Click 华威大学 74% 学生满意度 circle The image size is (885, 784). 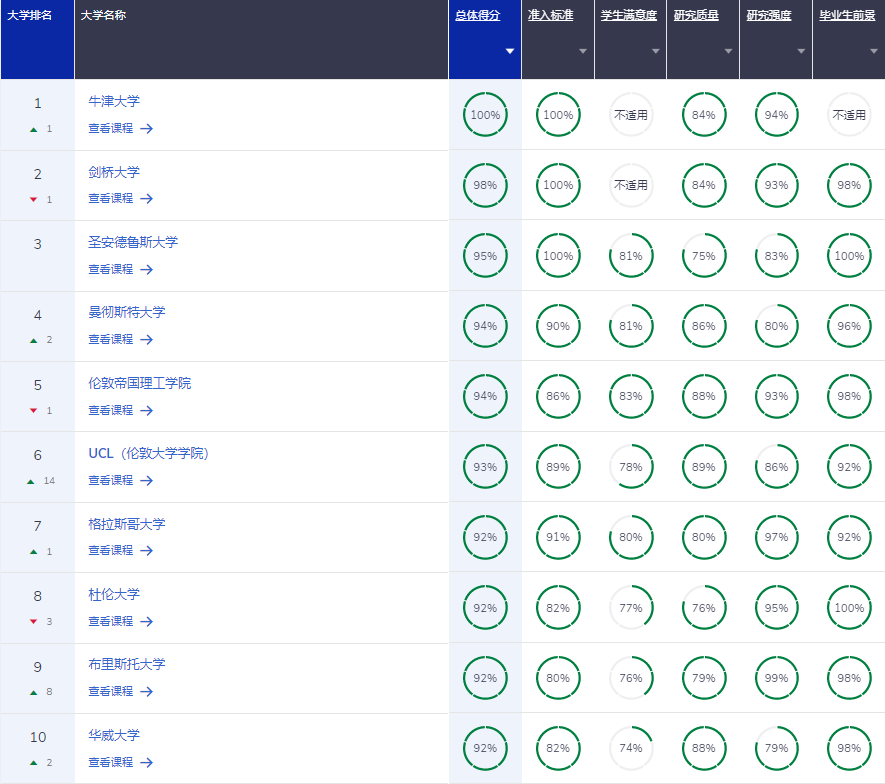(x=631, y=748)
